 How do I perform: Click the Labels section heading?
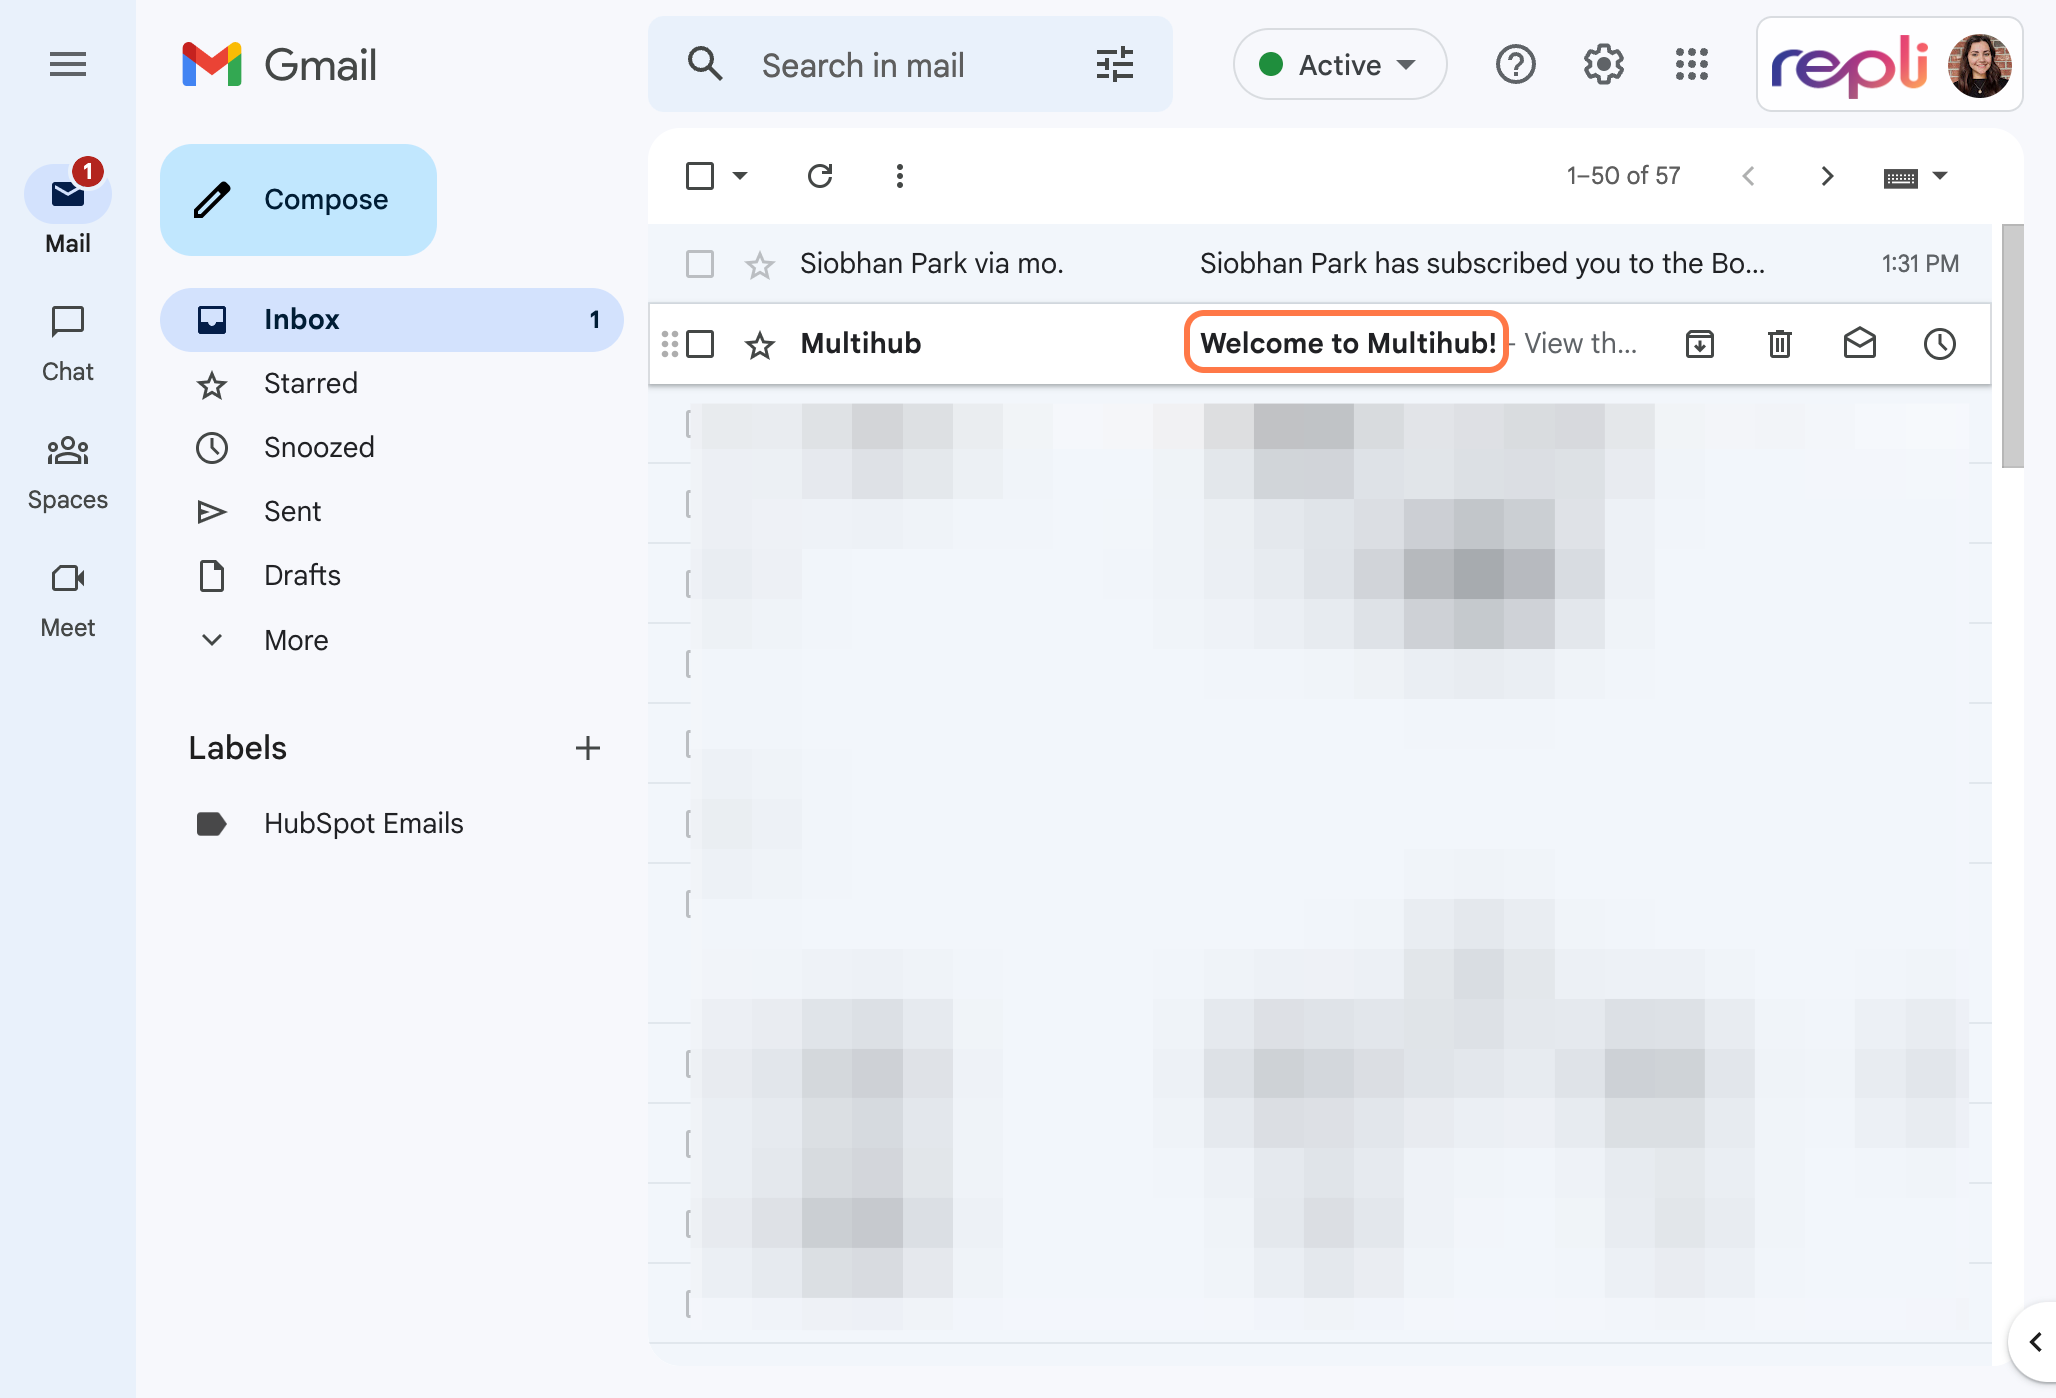tap(238, 748)
